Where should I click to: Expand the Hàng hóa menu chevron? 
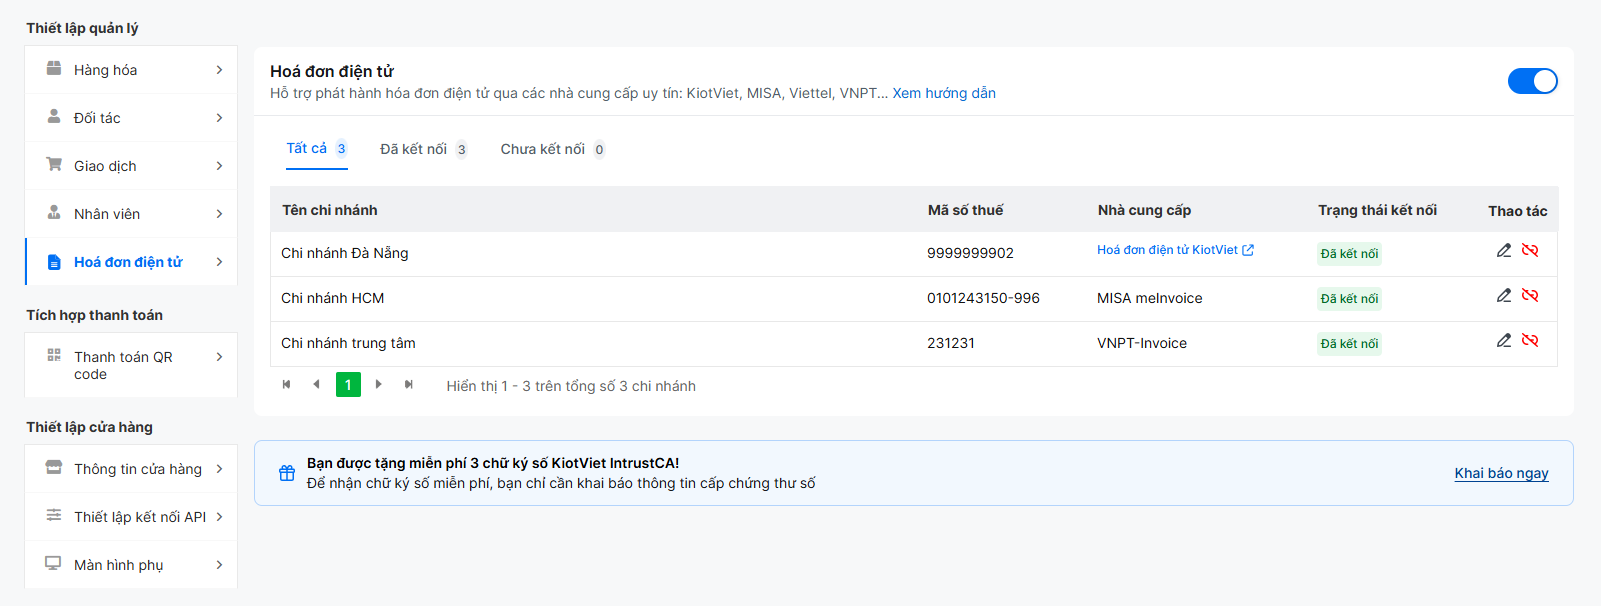tap(219, 70)
